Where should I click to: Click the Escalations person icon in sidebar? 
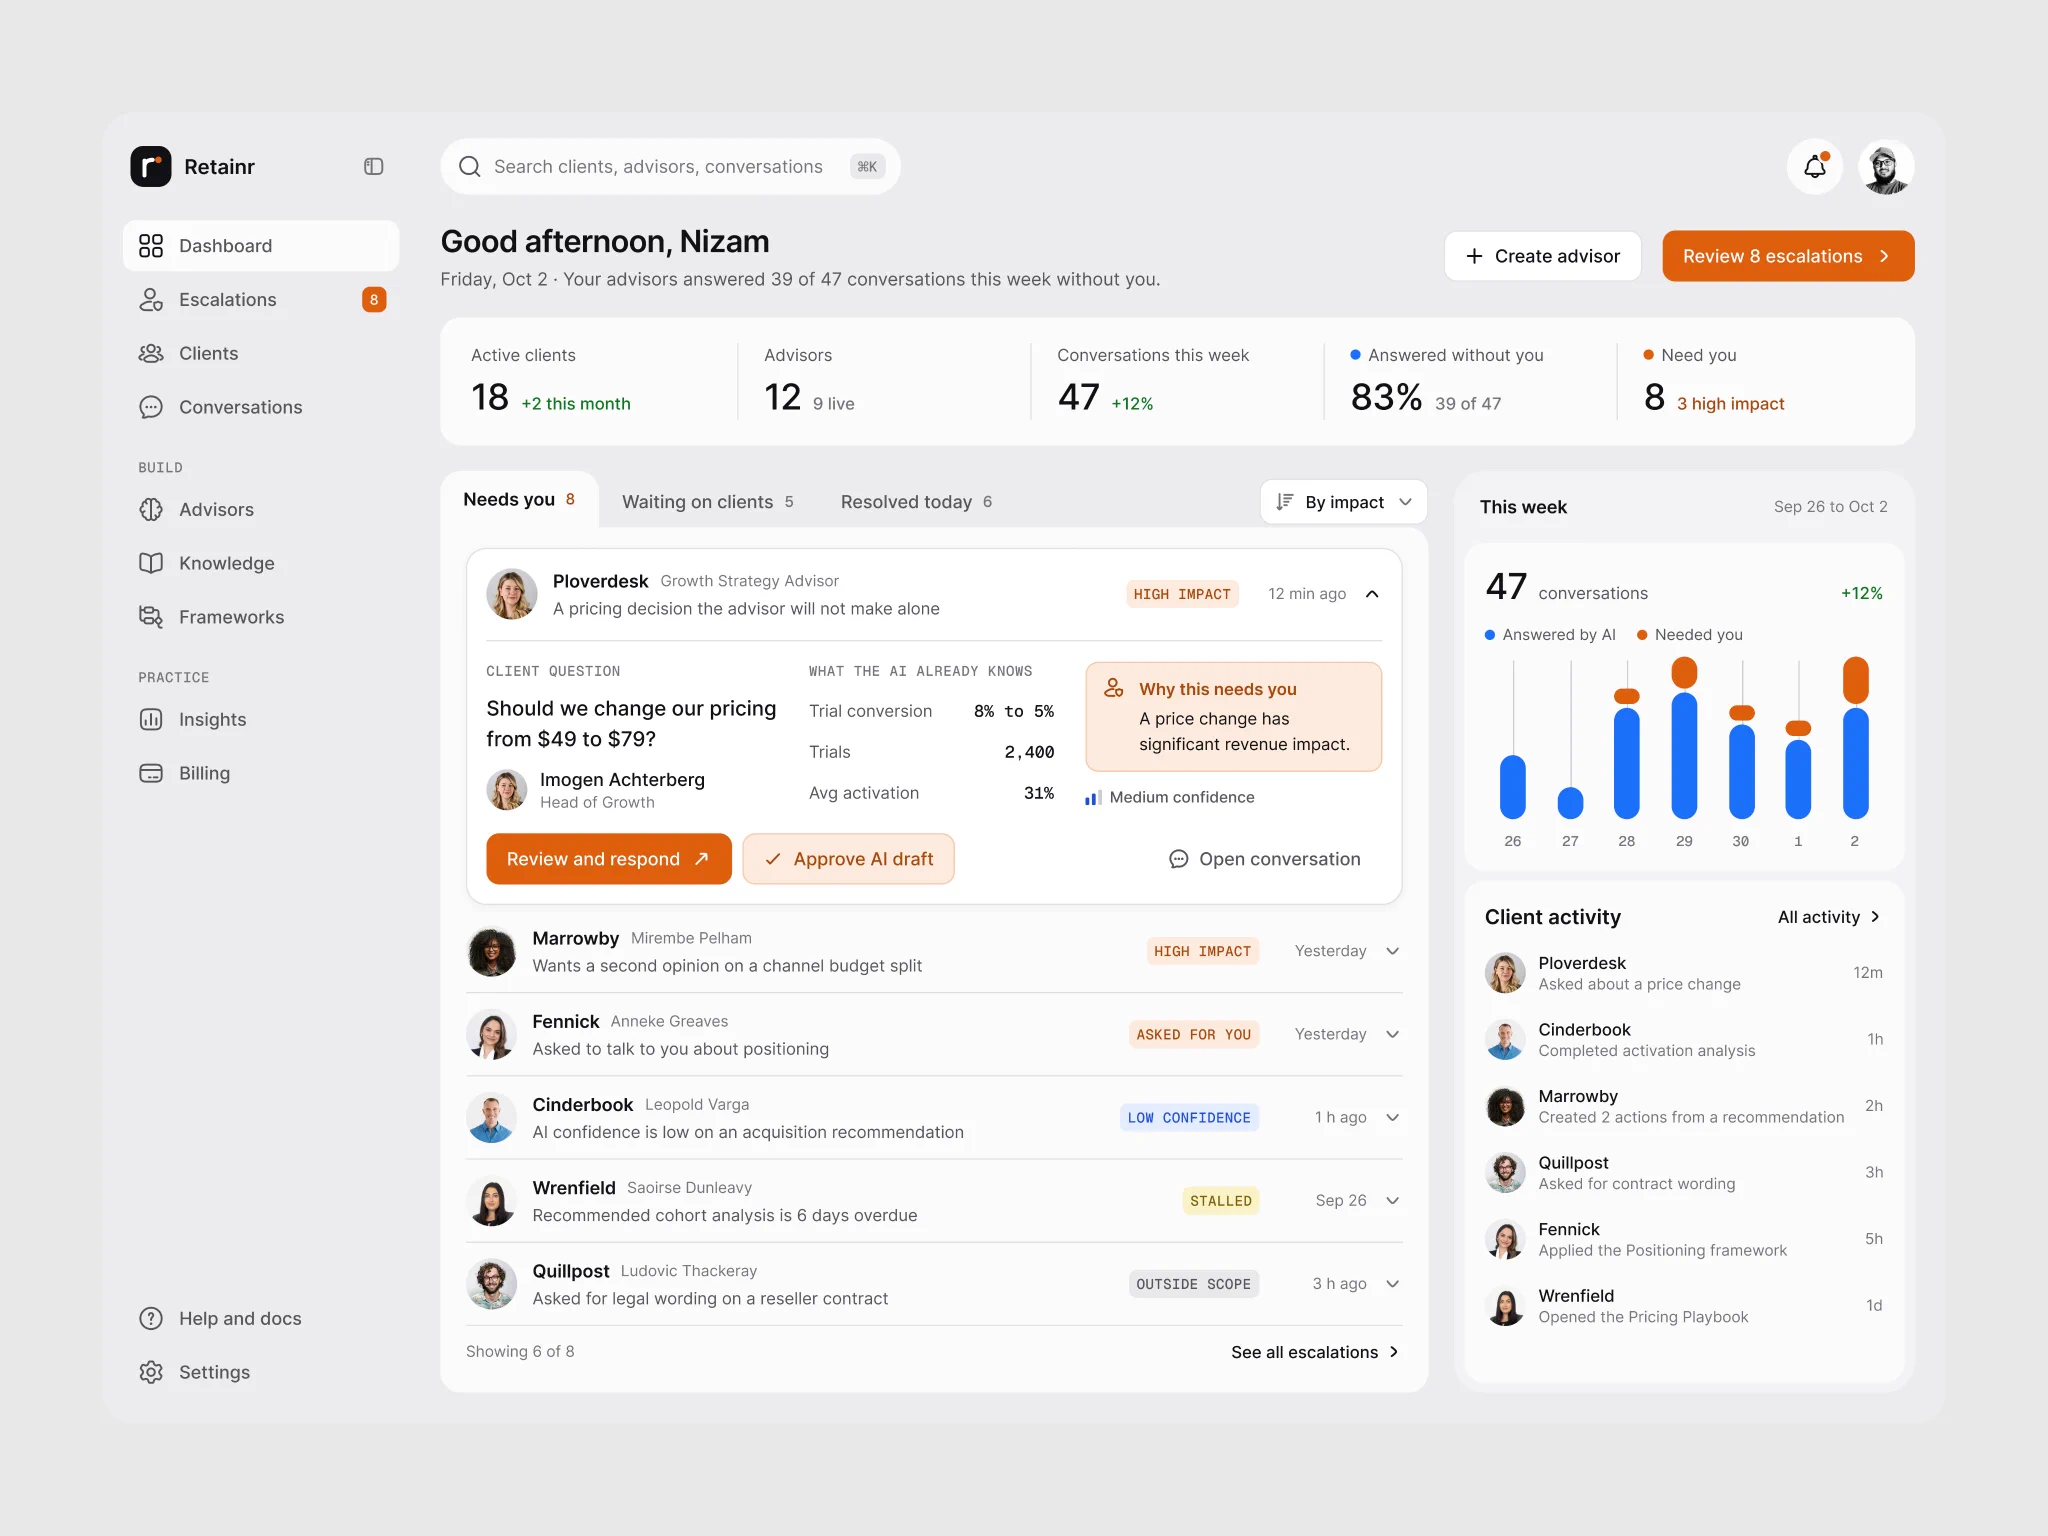point(151,300)
